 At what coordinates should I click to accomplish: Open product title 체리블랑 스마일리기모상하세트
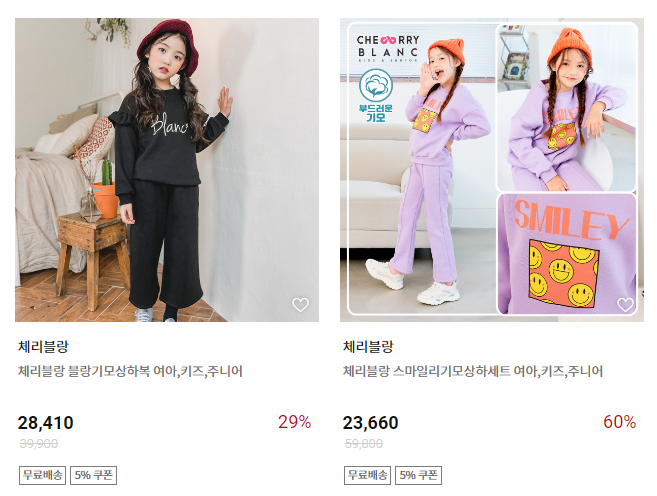[473, 371]
